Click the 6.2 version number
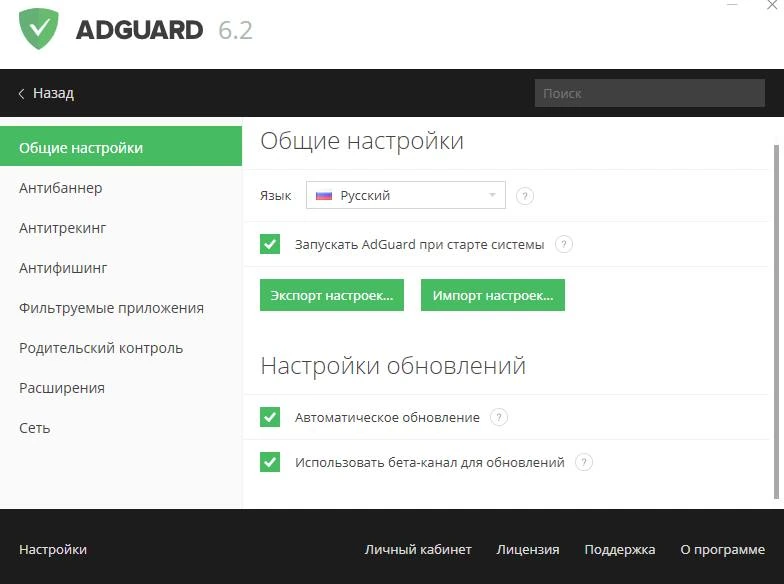The width and height of the screenshot is (784, 584). (236, 30)
